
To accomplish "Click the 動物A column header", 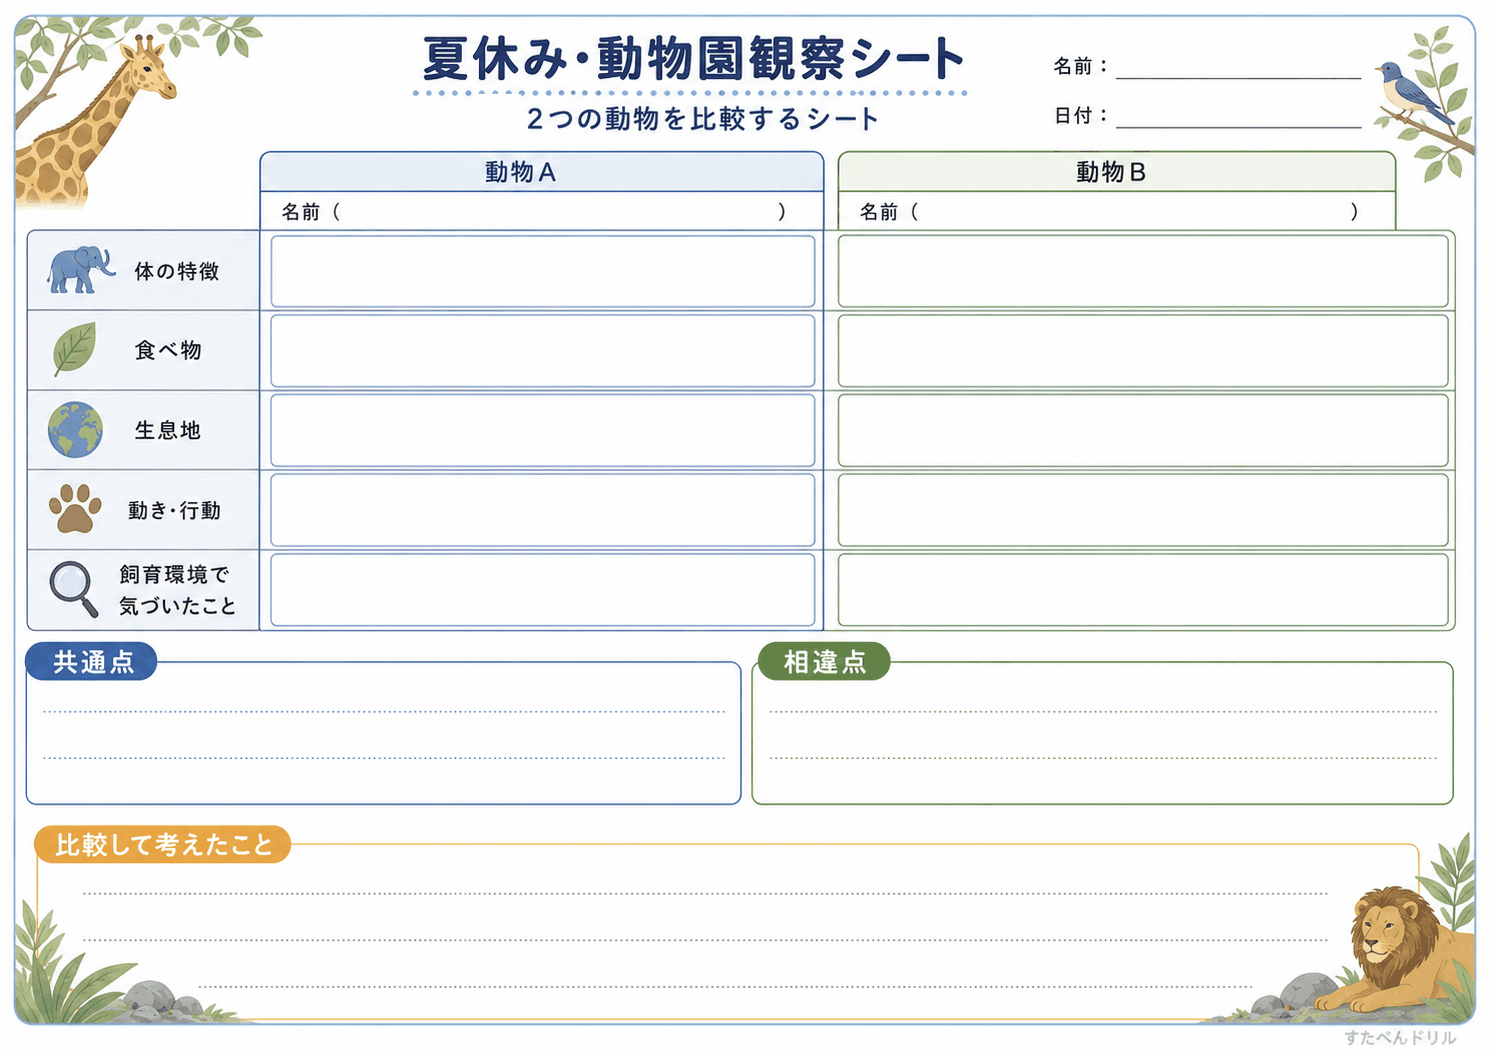I will pyautogui.click(x=541, y=172).
